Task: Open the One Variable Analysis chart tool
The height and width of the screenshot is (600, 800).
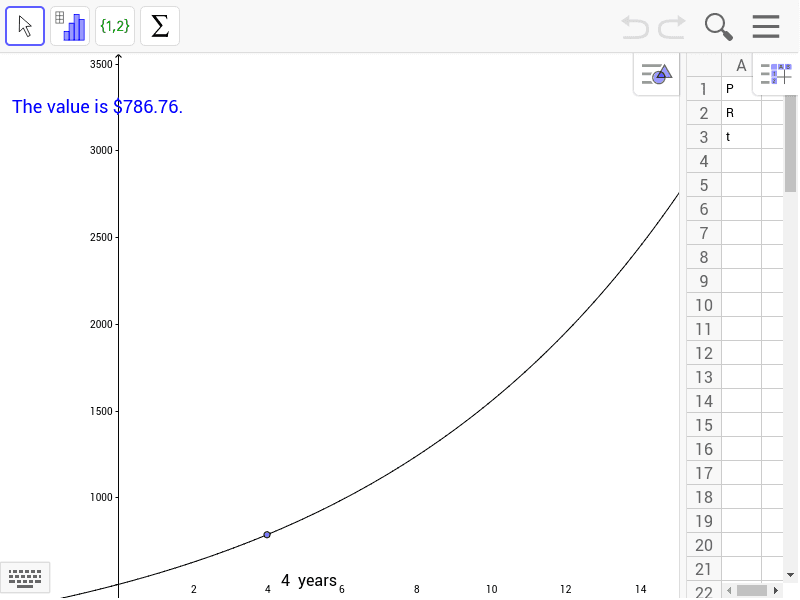Action: click(70, 26)
